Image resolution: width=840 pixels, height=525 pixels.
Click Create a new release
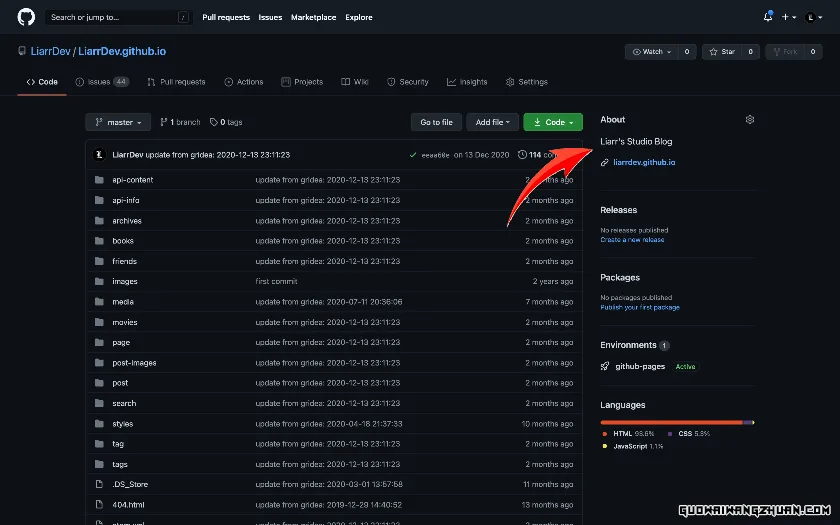(x=632, y=239)
